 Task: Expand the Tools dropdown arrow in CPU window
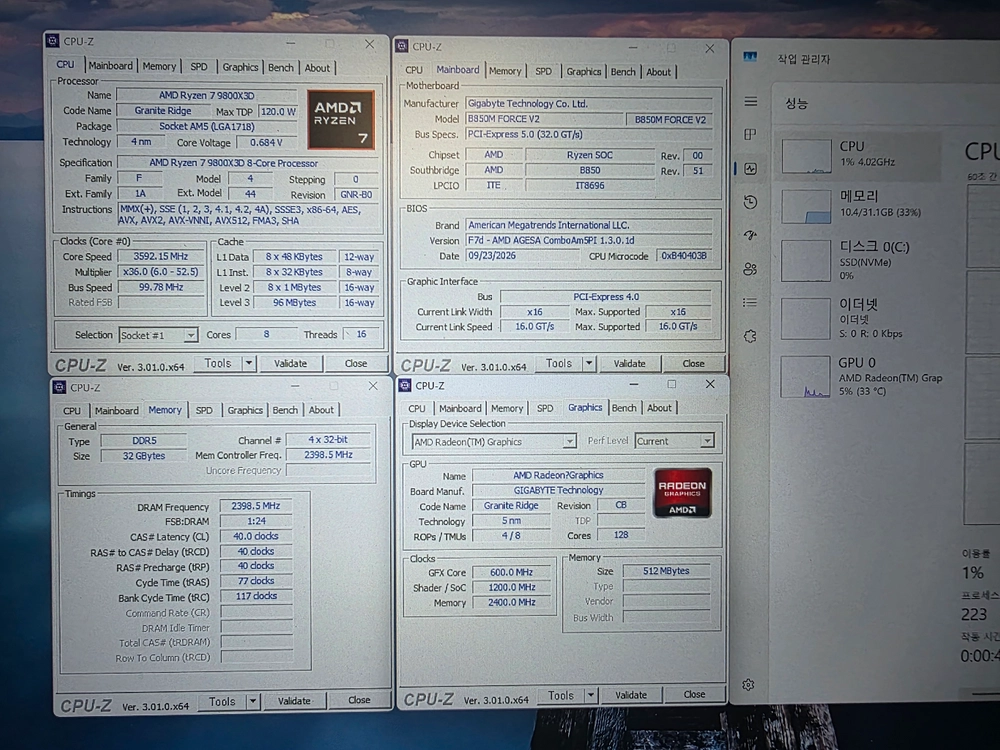[x=249, y=364]
